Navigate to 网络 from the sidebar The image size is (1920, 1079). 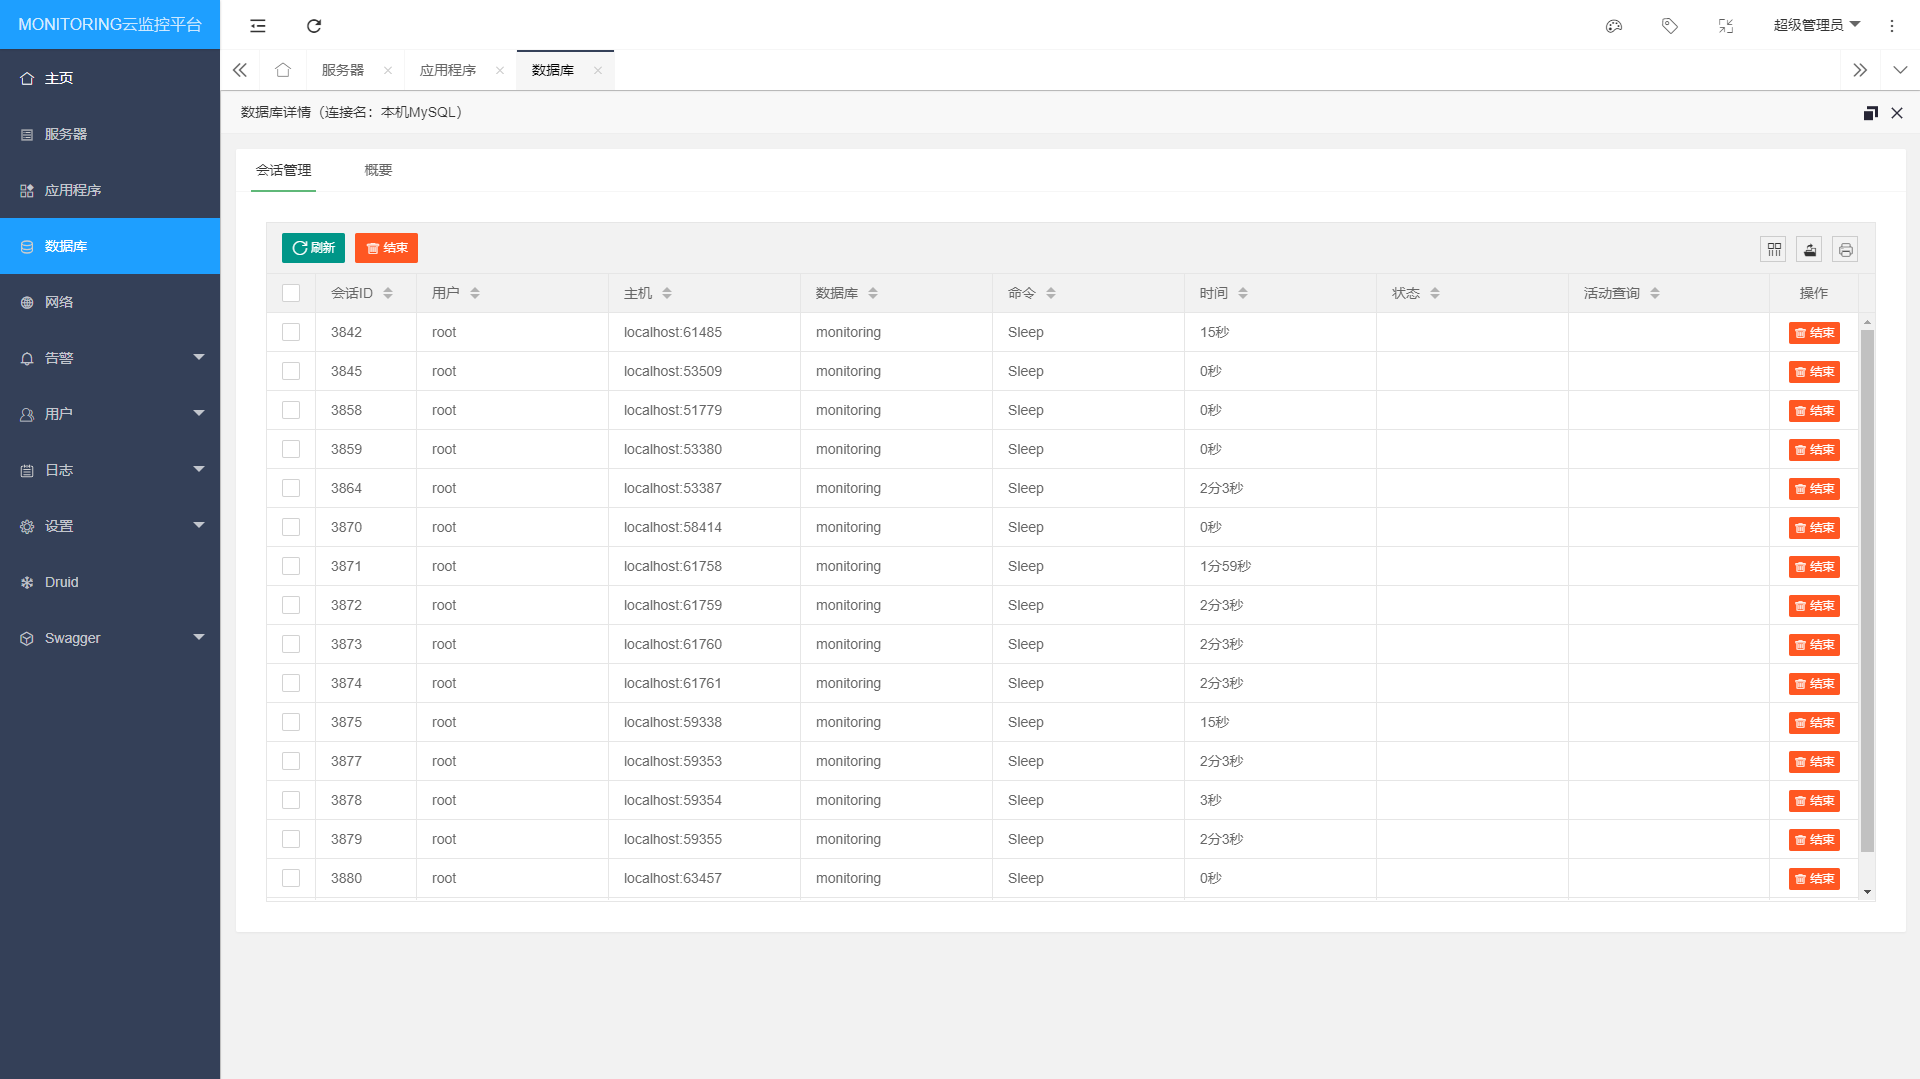click(x=60, y=301)
